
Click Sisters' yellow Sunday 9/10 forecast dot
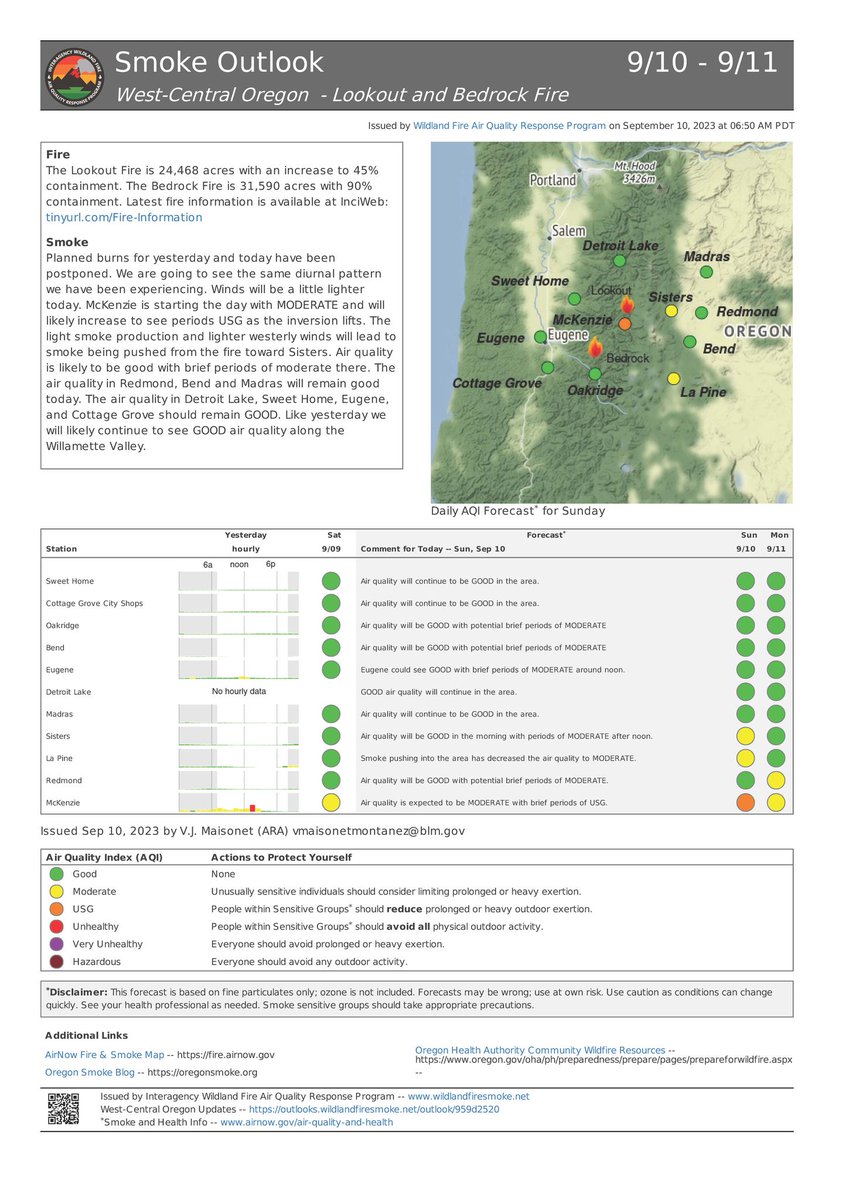[745, 736]
